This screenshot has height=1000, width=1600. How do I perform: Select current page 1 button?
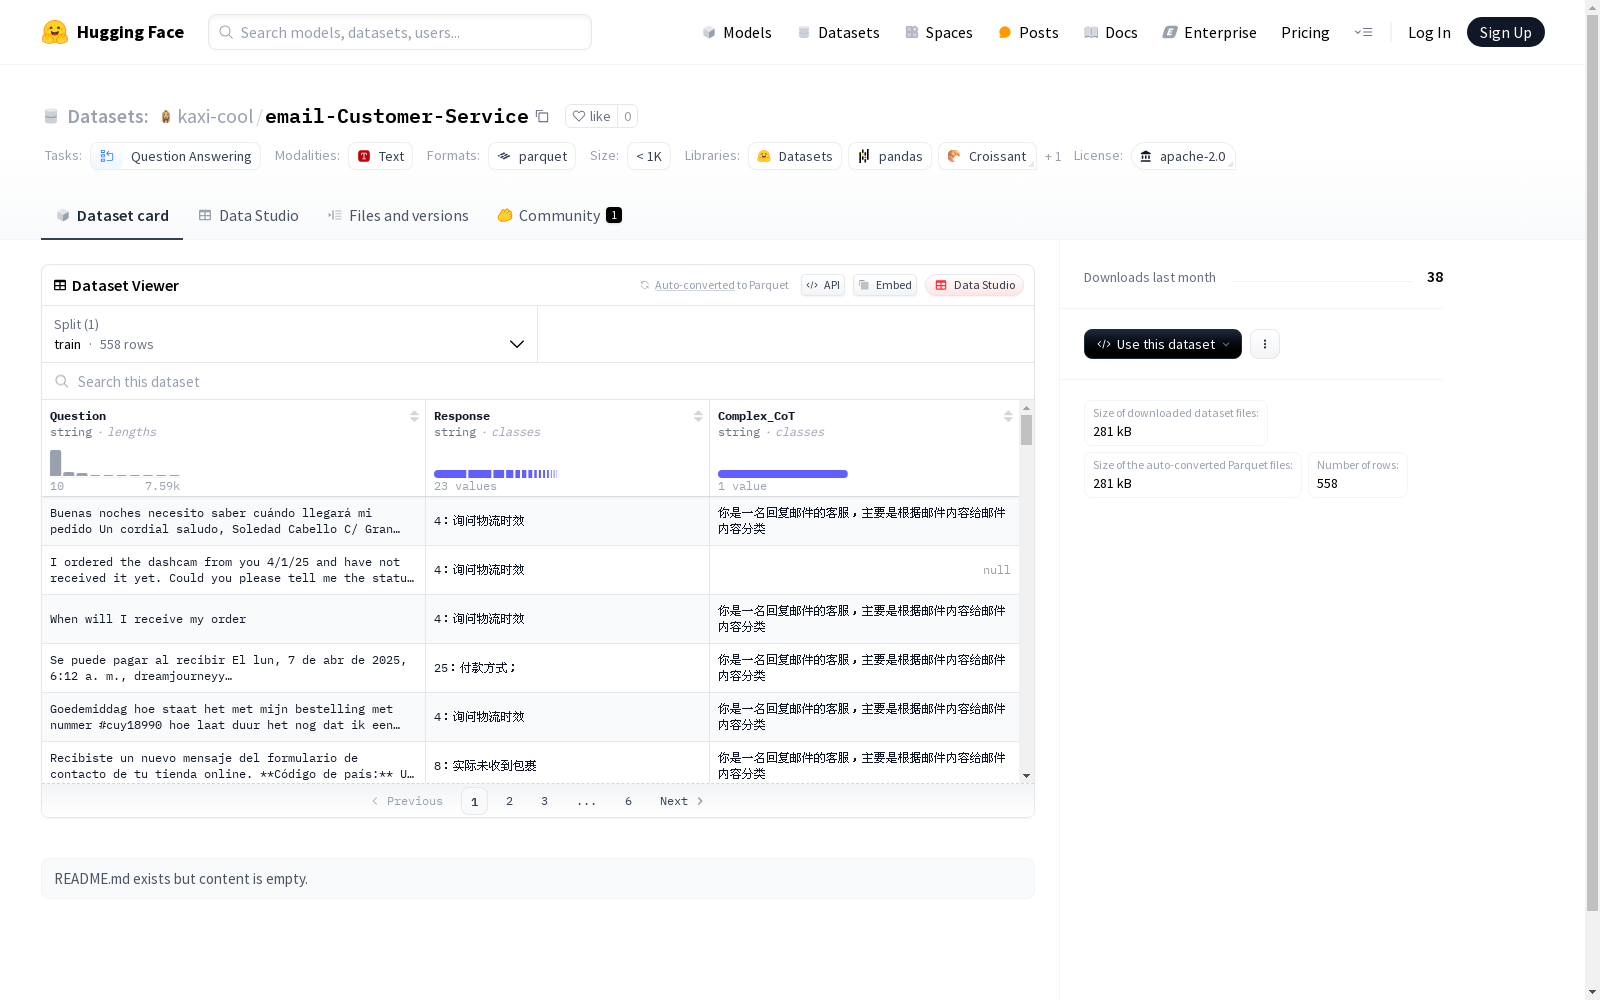coord(474,801)
